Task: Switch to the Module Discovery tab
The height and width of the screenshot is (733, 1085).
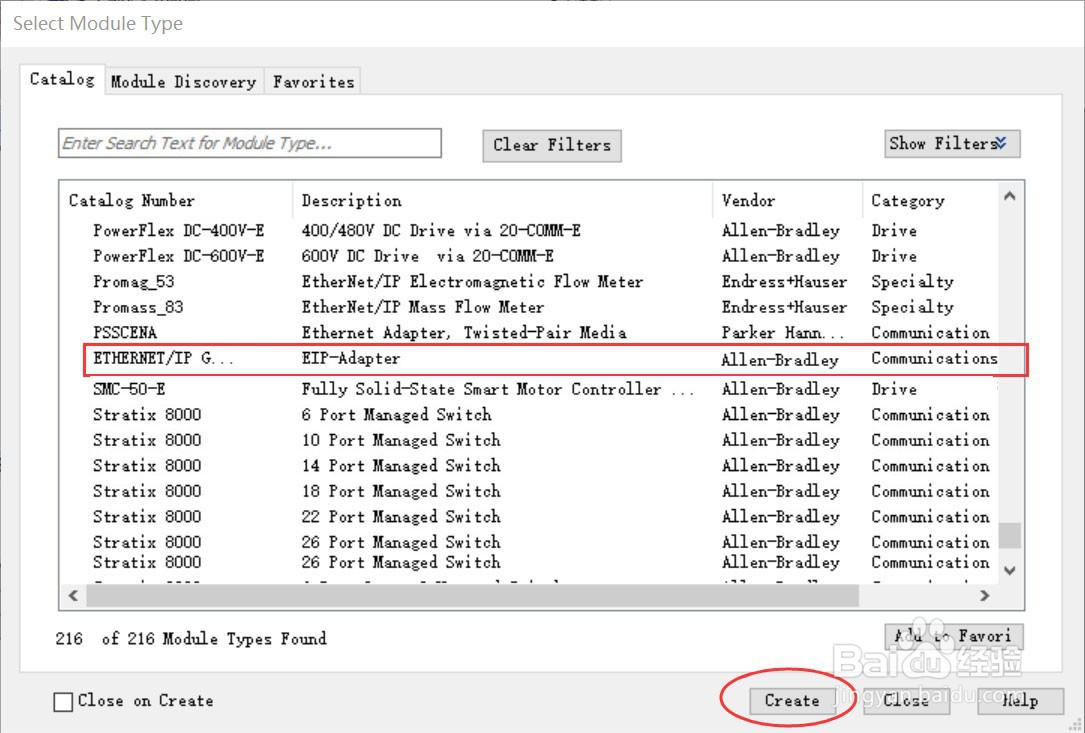Action: (x=183, y=81)
